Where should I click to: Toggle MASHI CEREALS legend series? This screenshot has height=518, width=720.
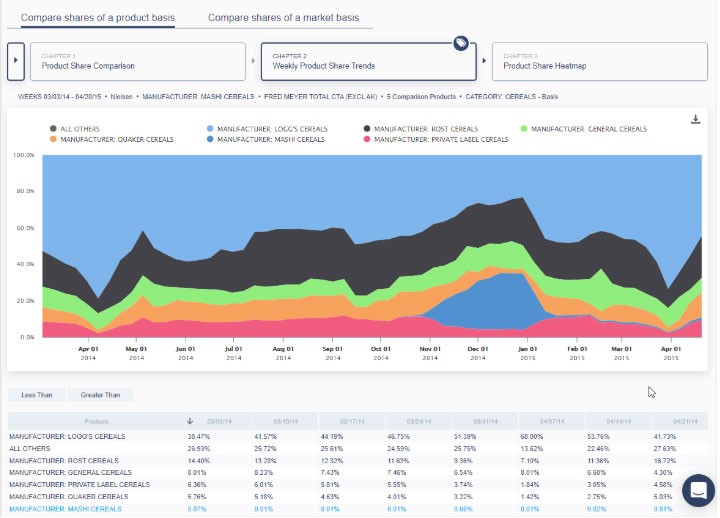265,140
